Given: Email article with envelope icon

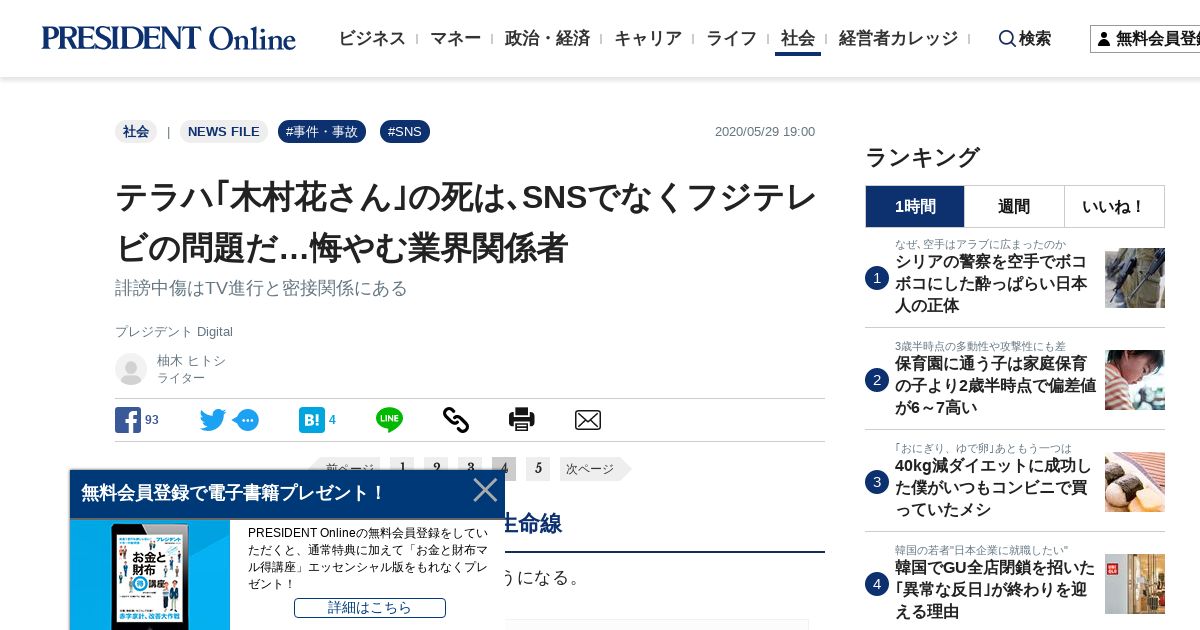Looking at the screenshot, I should [x=588, y=420].
